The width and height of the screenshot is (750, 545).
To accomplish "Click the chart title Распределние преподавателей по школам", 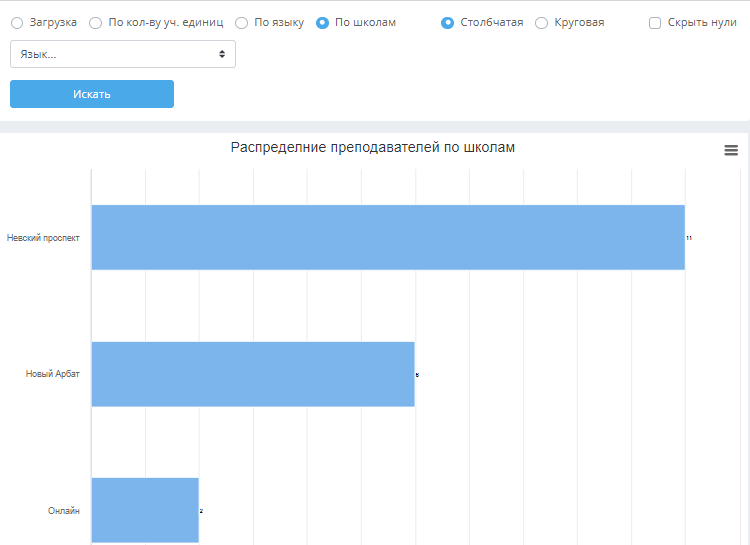I will point(373,147).
